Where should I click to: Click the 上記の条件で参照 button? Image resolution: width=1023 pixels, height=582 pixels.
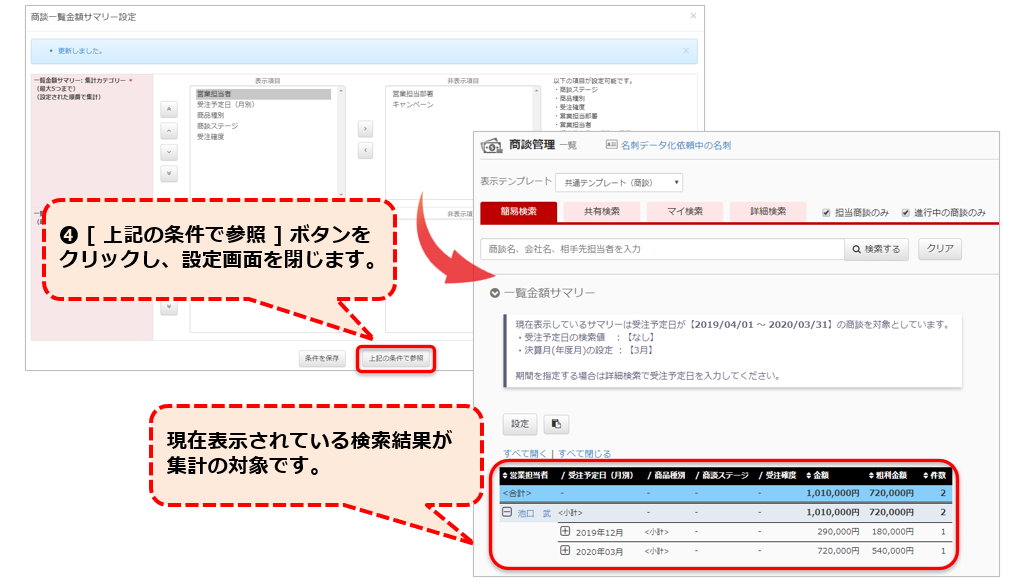[395, 358]
